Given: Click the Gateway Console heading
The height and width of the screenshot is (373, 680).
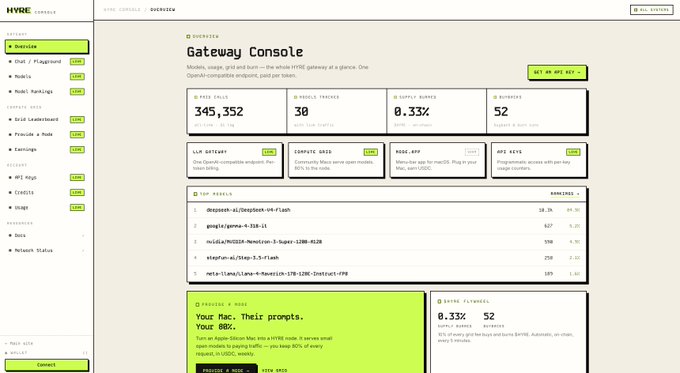Looking at the screenshot, I should pyautogui.click(x=245, y=52).
